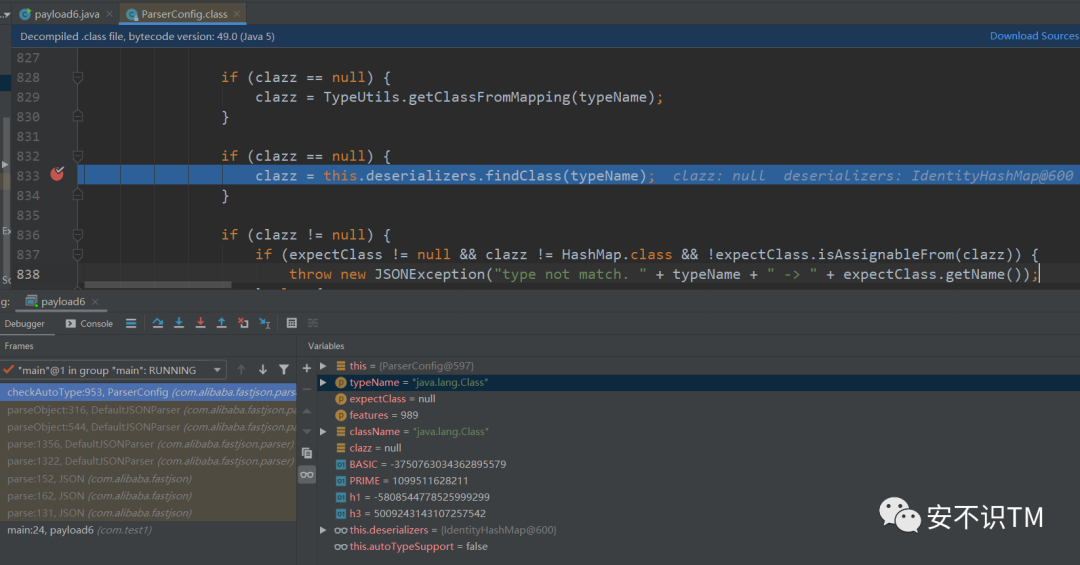
Task: Open the thread selector "main"@1 dropdown
Action: (218, 370)
